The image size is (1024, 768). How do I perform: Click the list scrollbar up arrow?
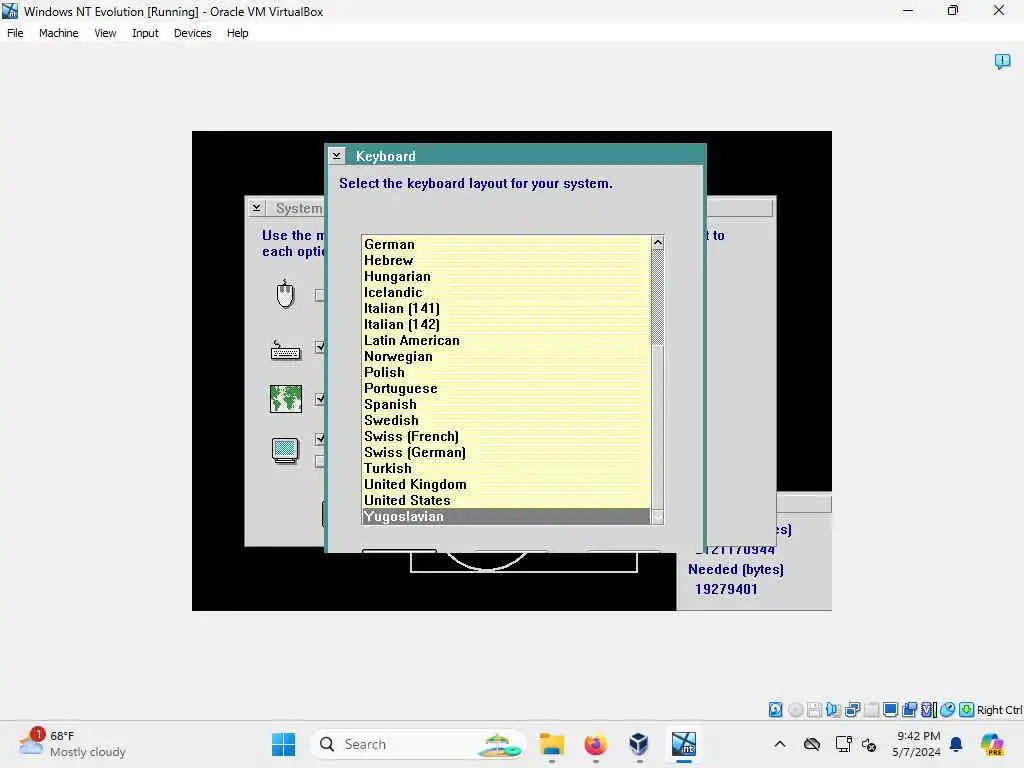click(x=658, y=242)
